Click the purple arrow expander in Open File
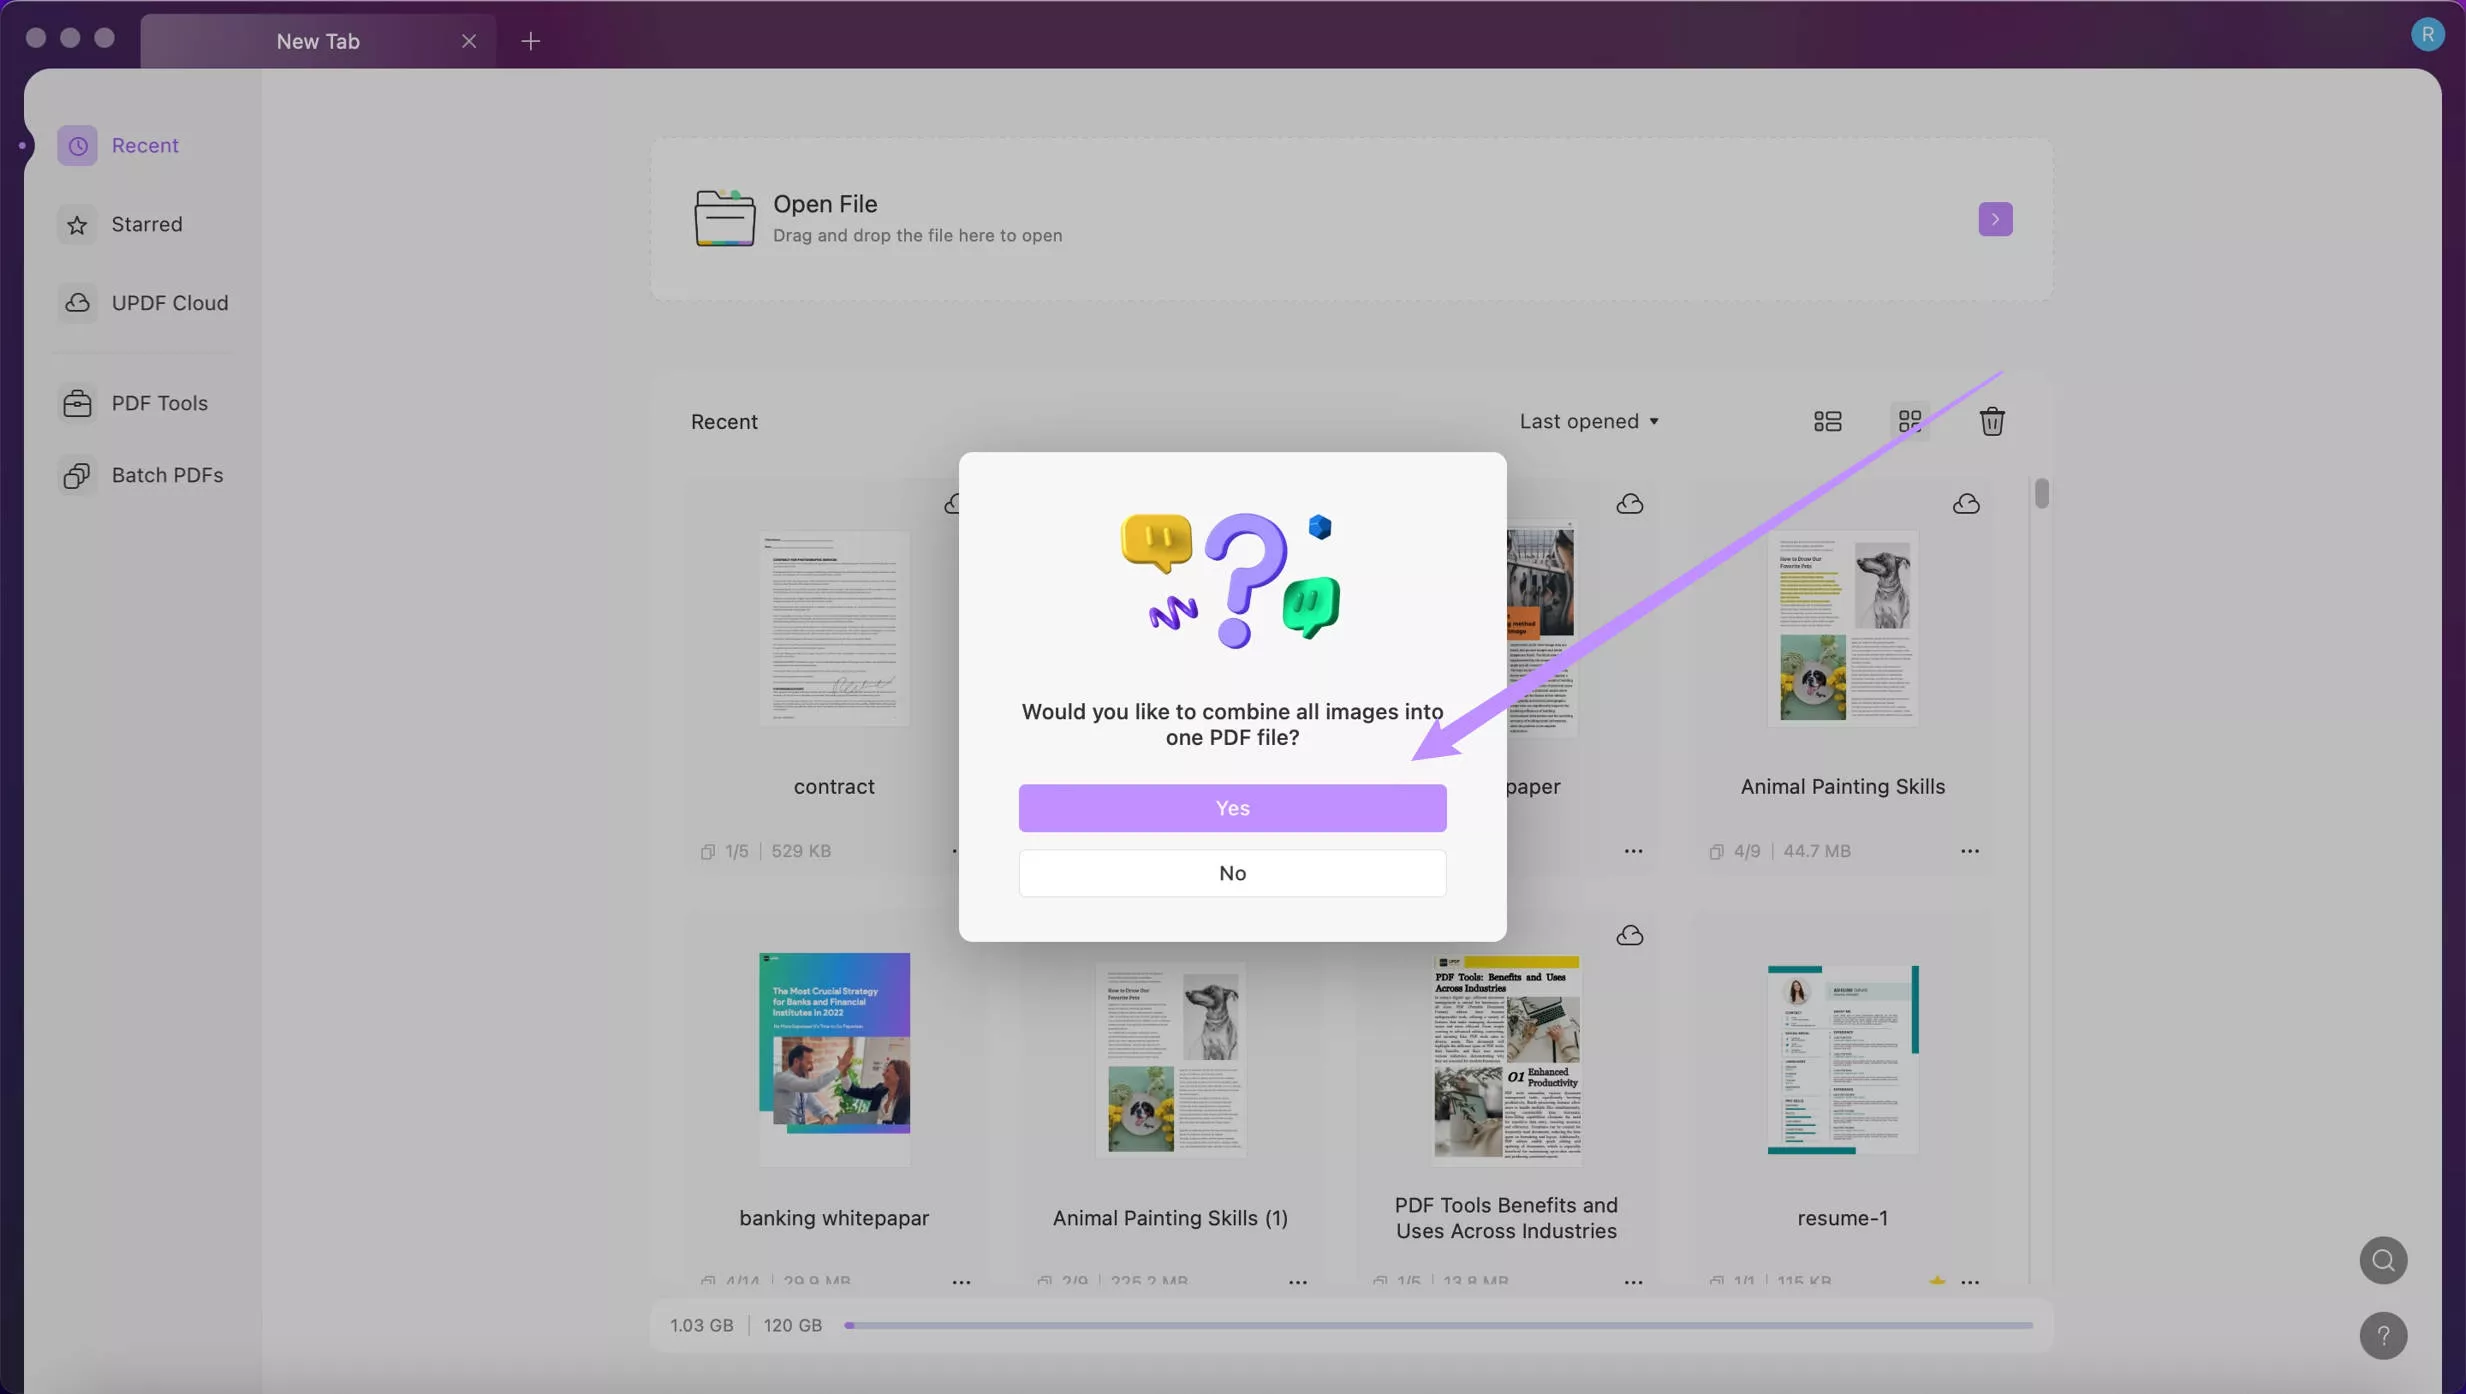The width and height of the screenshot is (2466, 1394). coord(1994,219)
